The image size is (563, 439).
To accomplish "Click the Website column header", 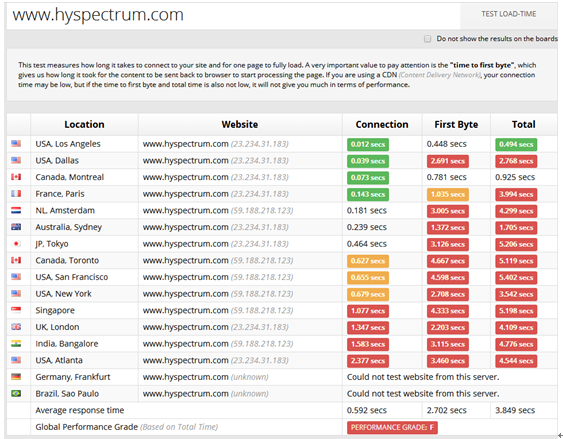I will (240, 124).
